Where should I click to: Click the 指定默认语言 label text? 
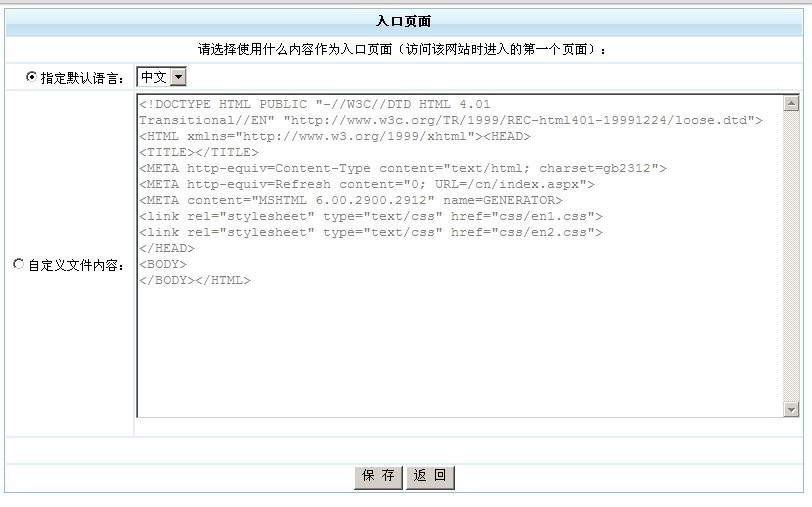pyautogui.click(x=82, y=78)
